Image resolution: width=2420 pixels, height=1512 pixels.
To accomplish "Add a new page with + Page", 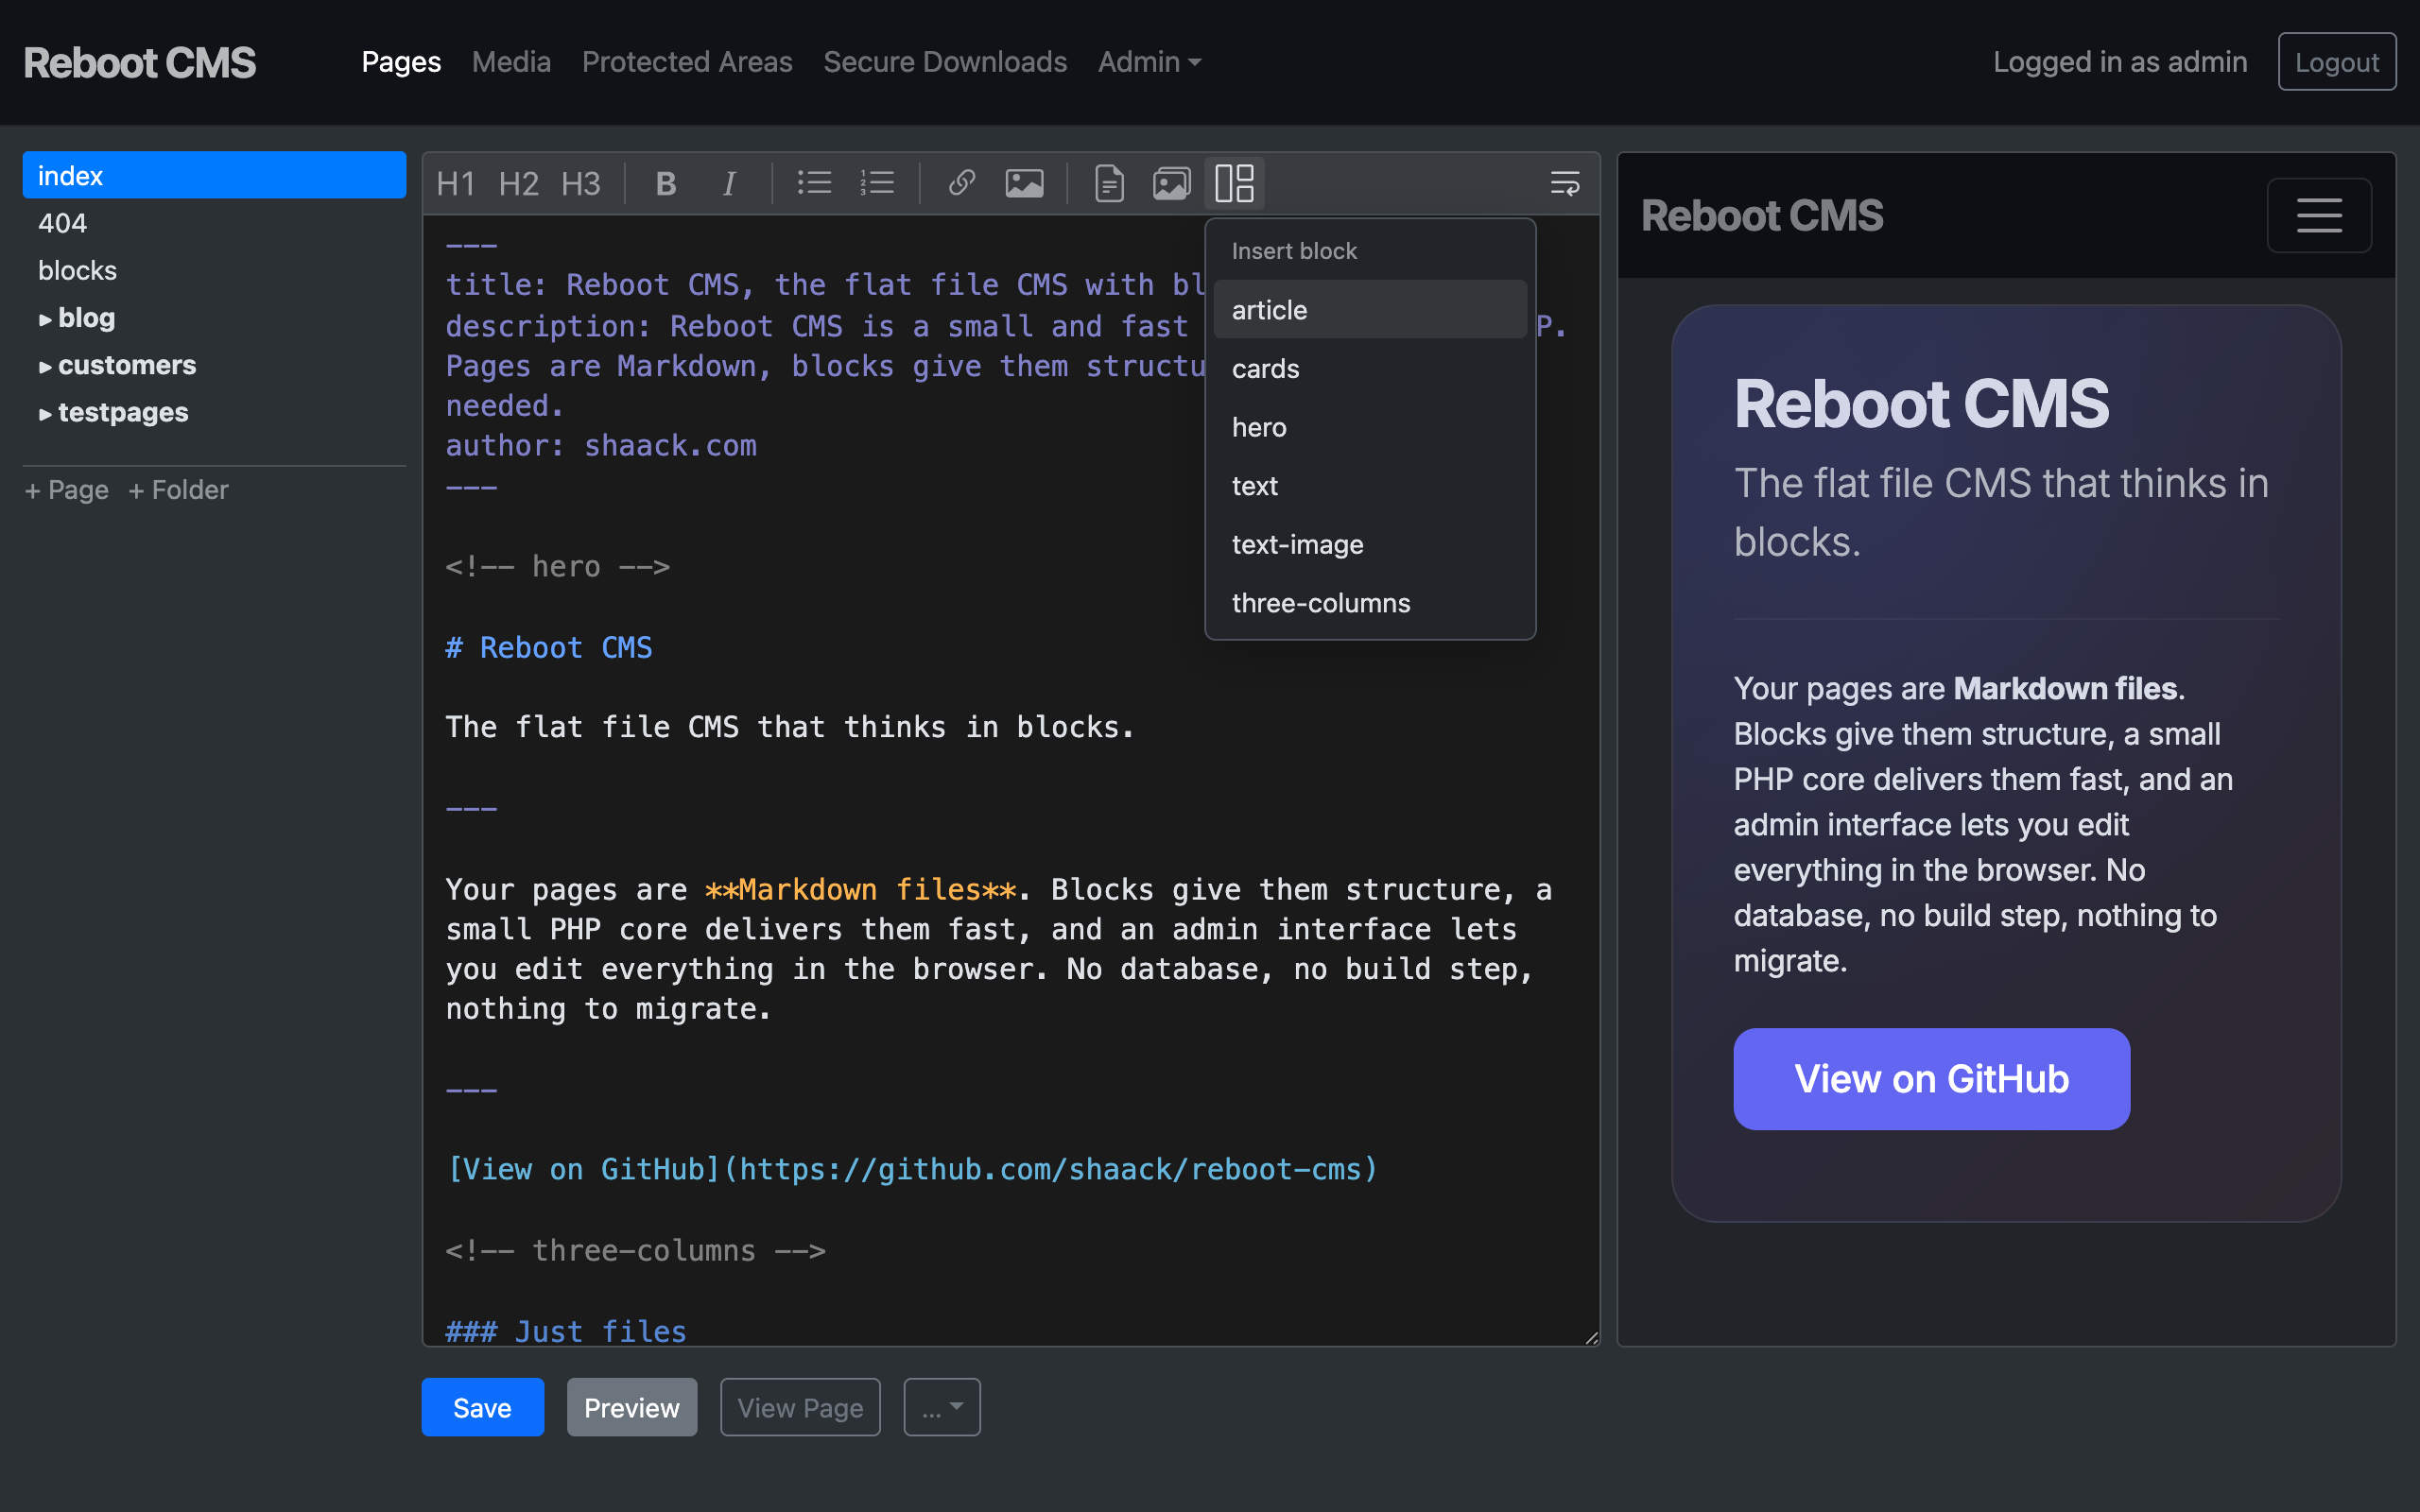I will (67, 490).
